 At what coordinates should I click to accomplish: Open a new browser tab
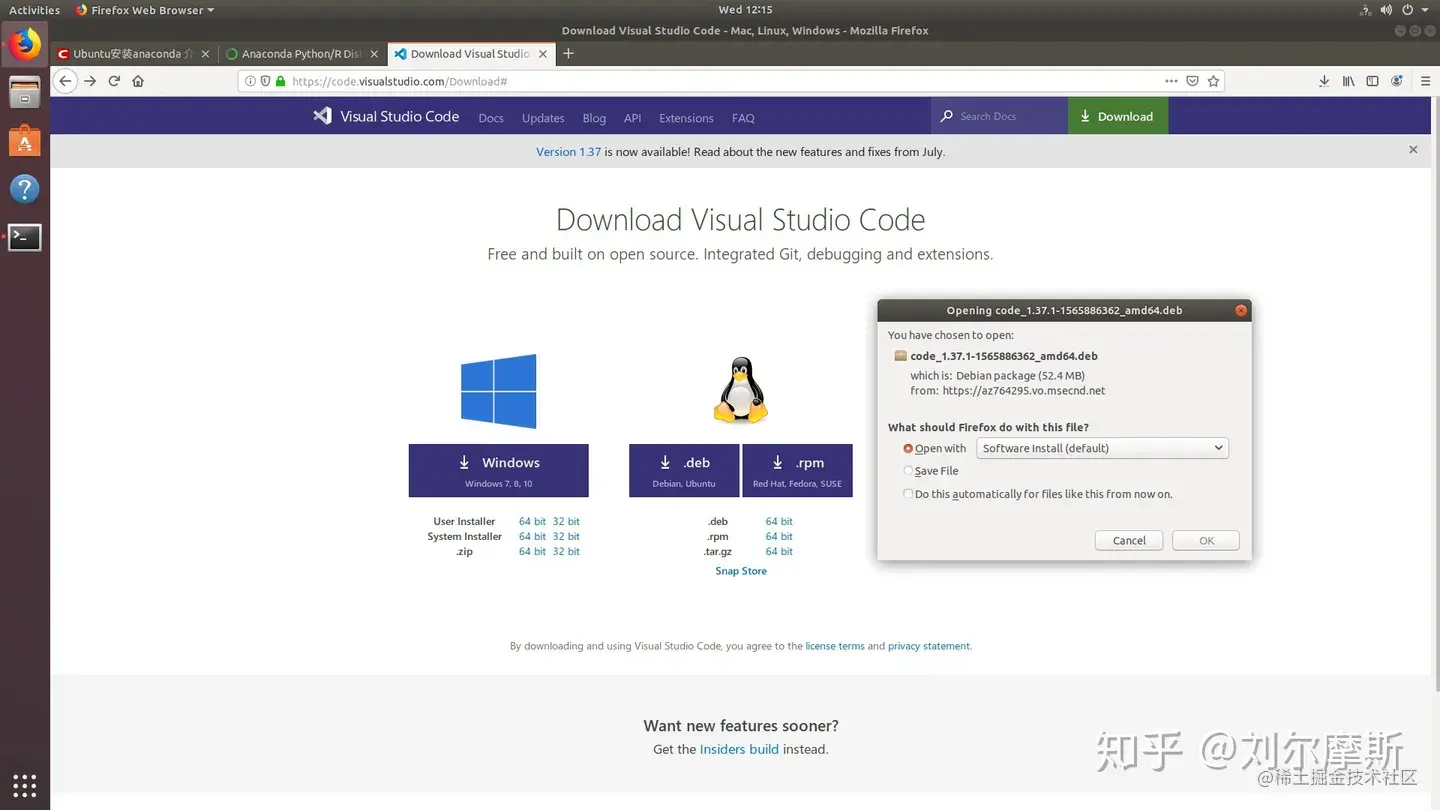pyautogui.click(x=568, y=54)
